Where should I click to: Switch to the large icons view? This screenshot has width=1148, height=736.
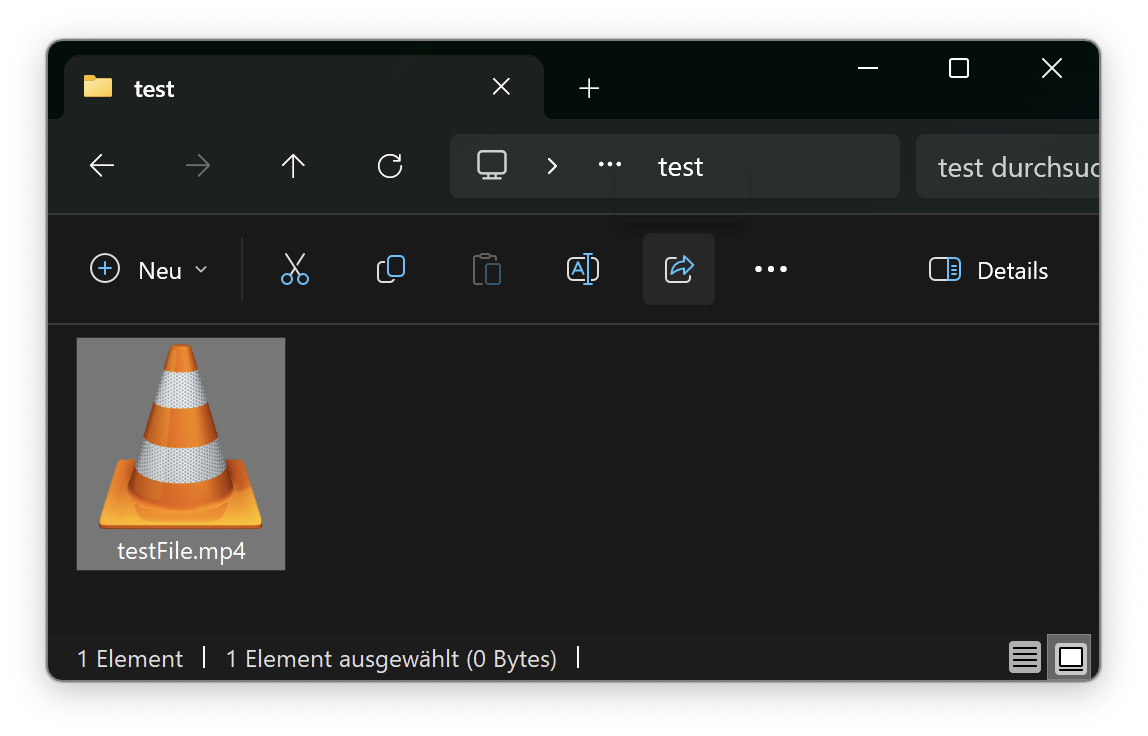tap(1070, 657)
